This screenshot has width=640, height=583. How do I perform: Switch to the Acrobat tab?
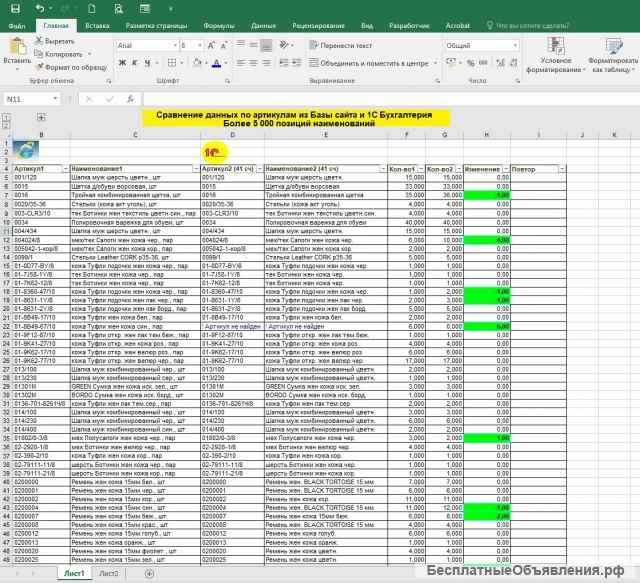pyautogui.click(x=457, y=26)
